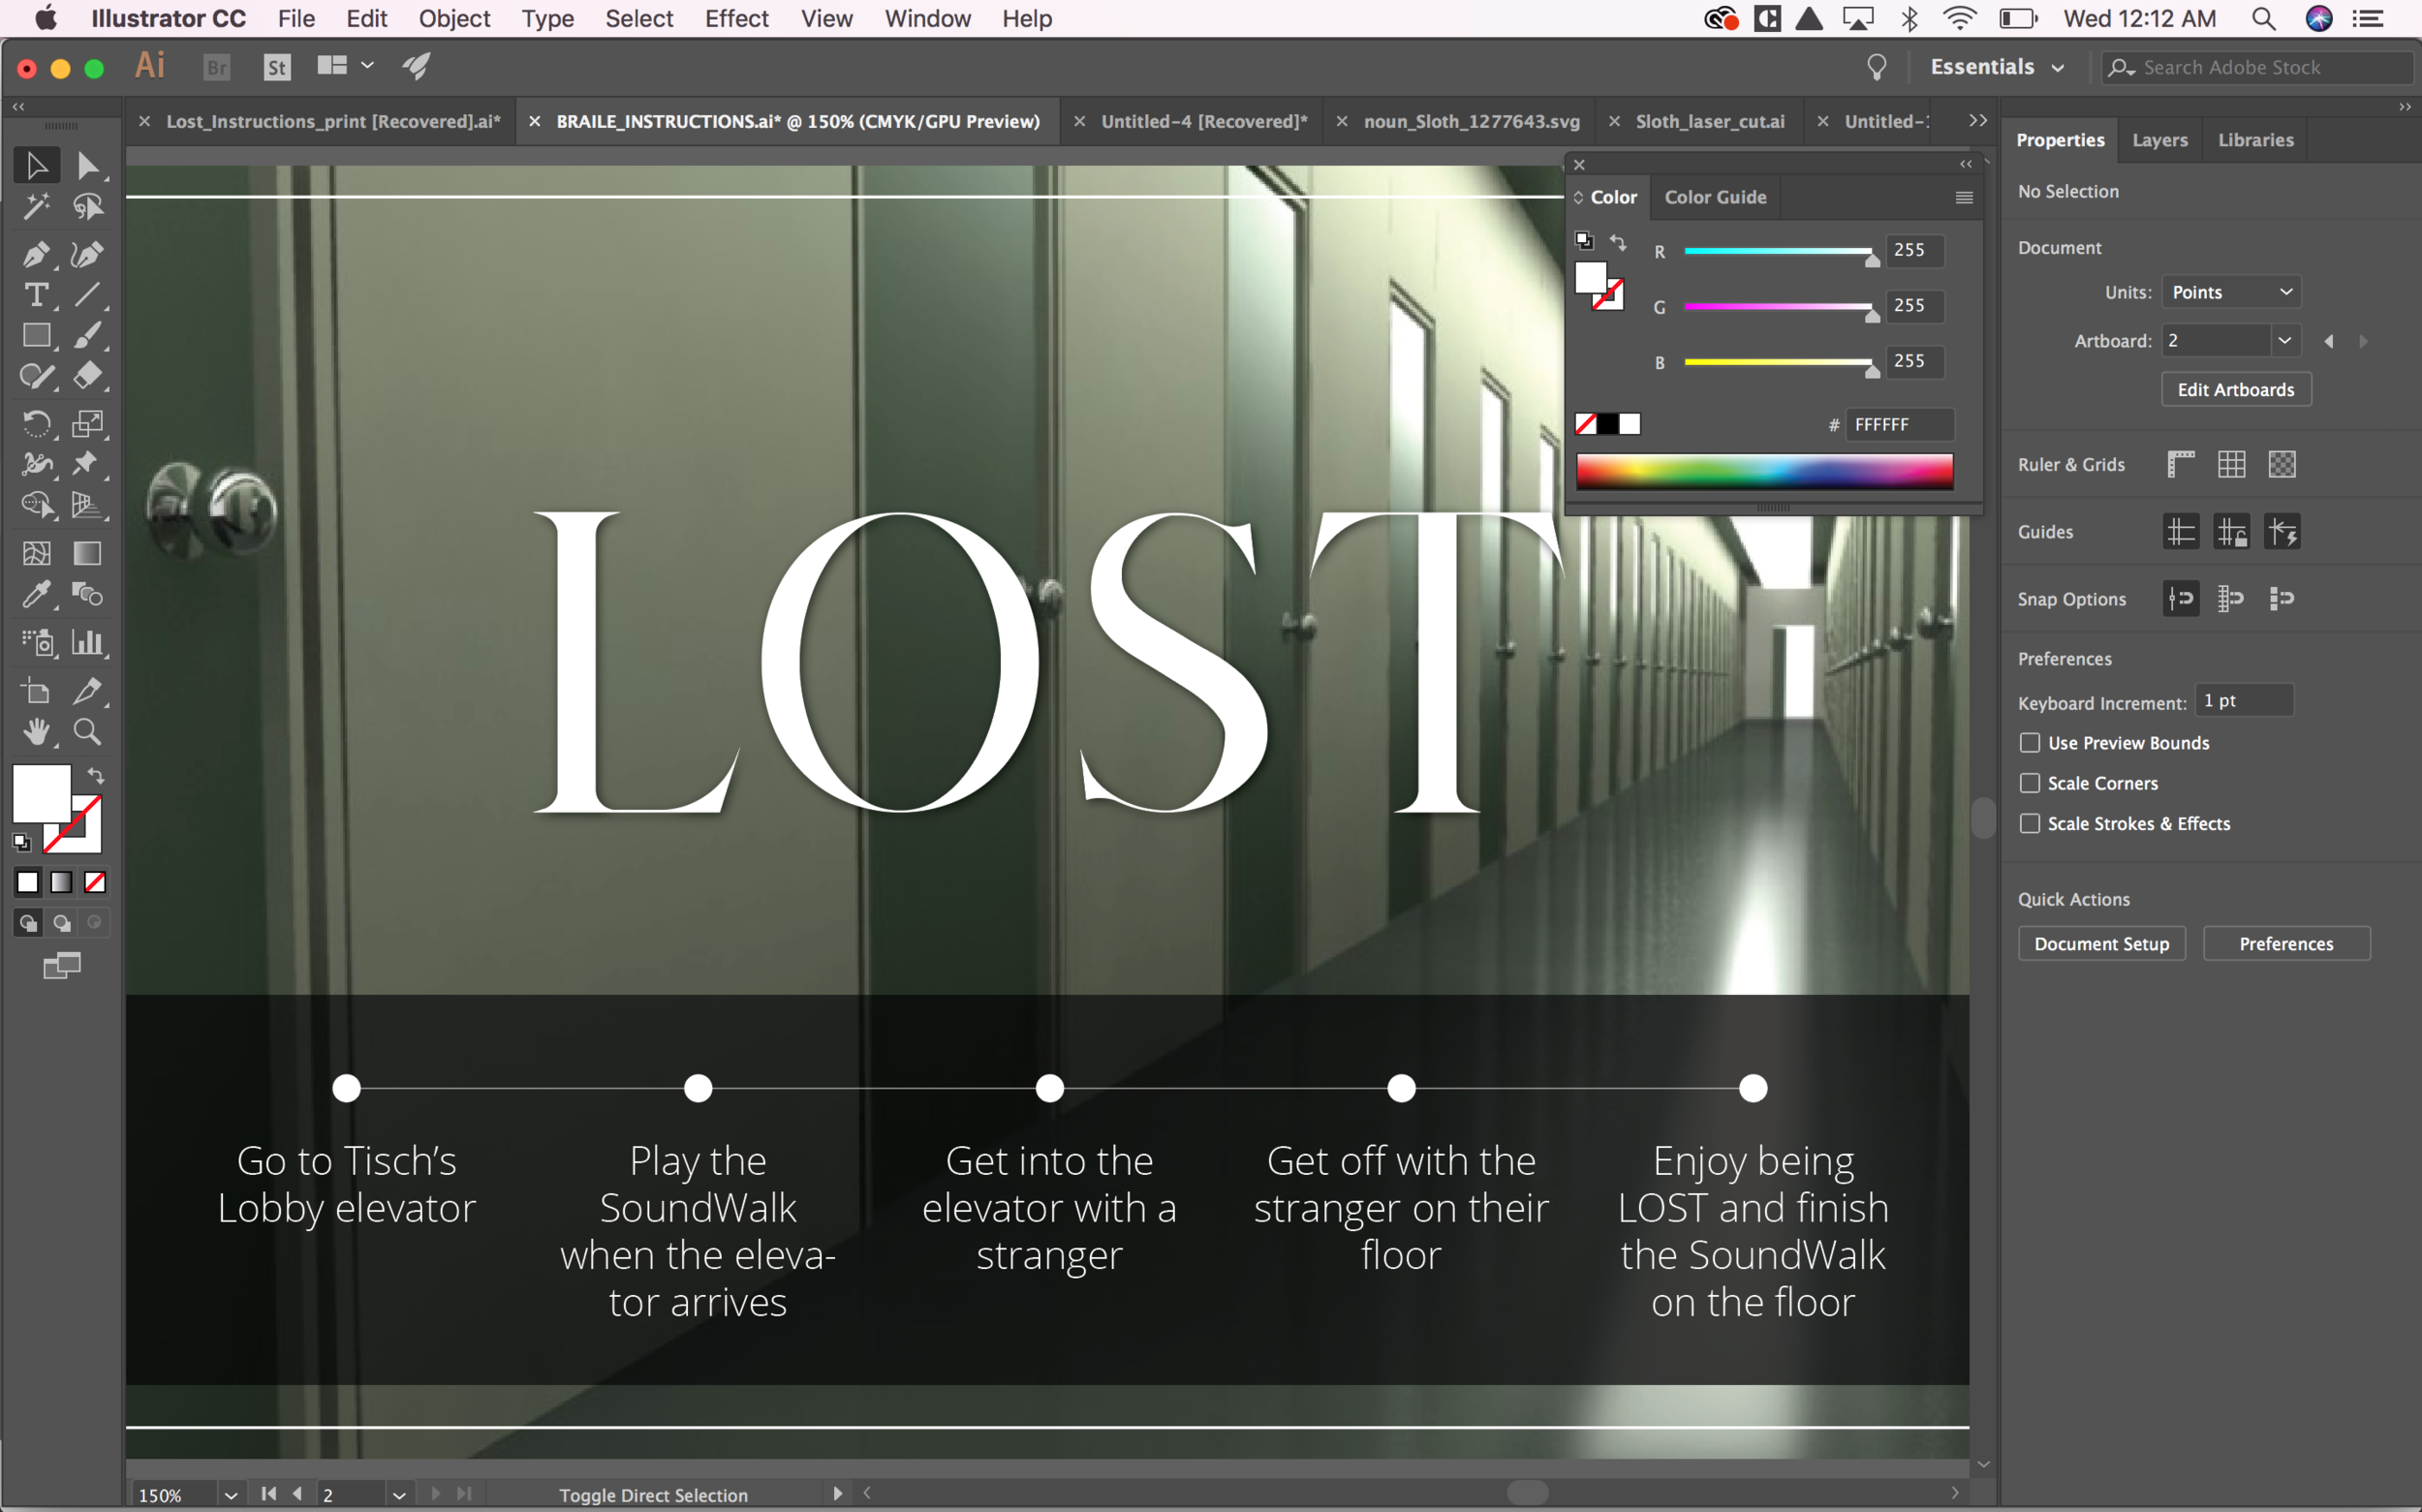Enable Use Preview Bounds checkbox
Screen dimensions: 2422x1512
coord(2029,743)
